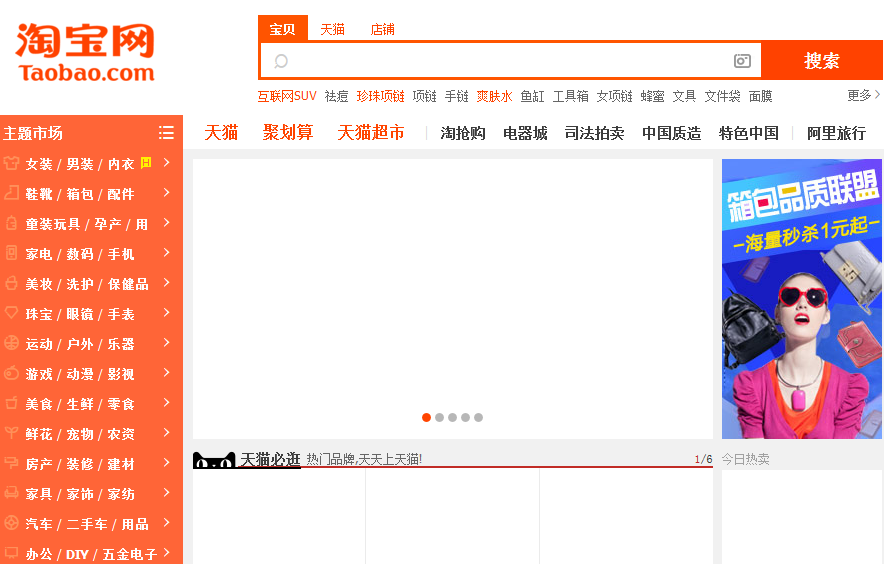Click the Tmall cat logo icon

coord(214,460)
